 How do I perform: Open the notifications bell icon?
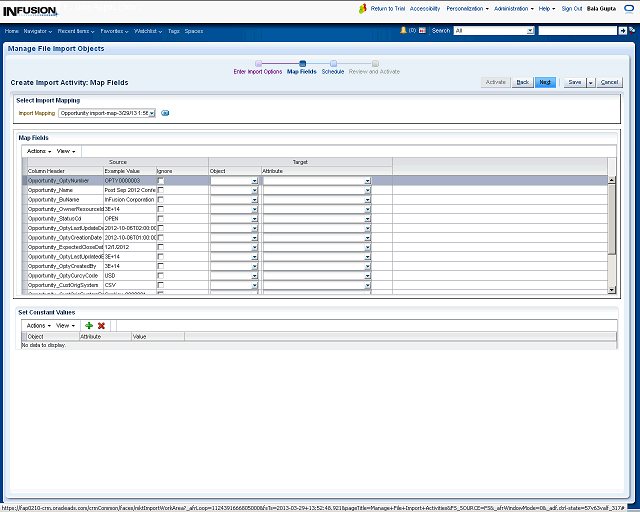[404, 31]
